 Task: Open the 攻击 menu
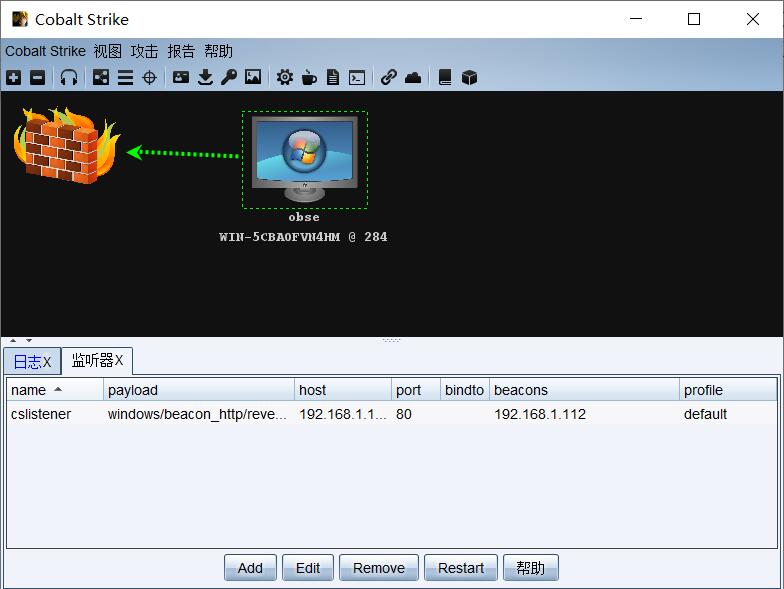[x=144, y=51]
